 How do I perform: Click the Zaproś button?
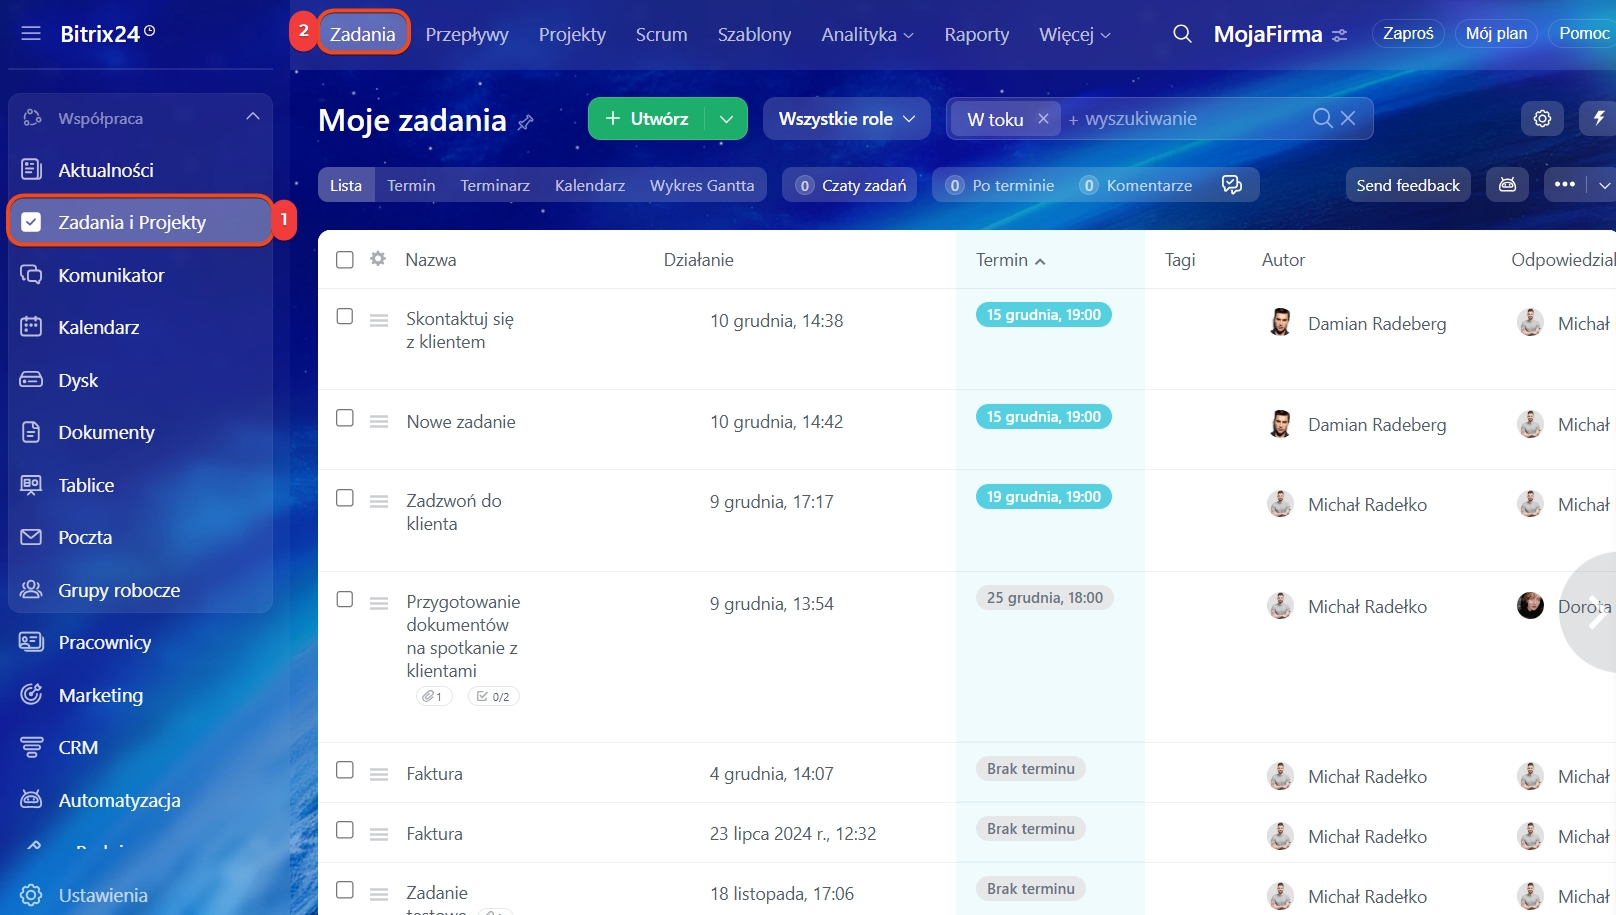click(x=1408, y=34)
